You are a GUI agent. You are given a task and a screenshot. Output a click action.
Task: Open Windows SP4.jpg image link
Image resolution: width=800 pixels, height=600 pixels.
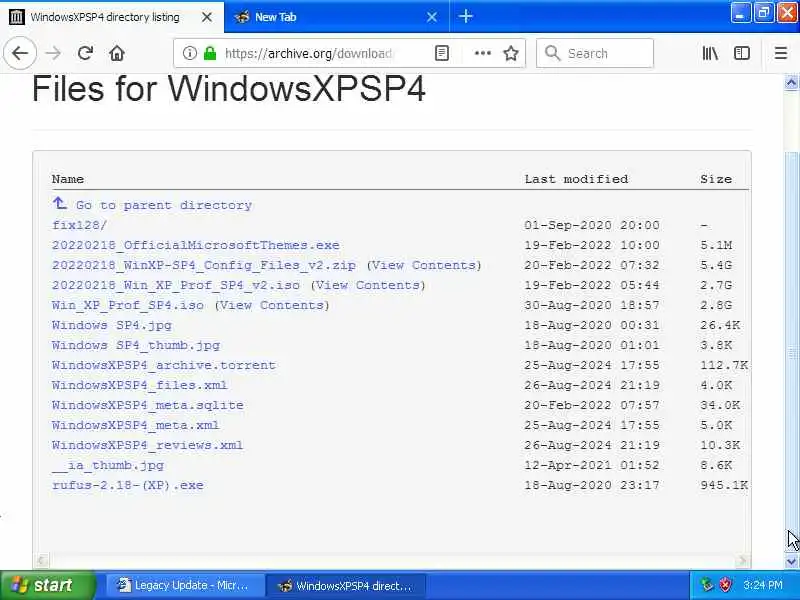tap(112, 325)
